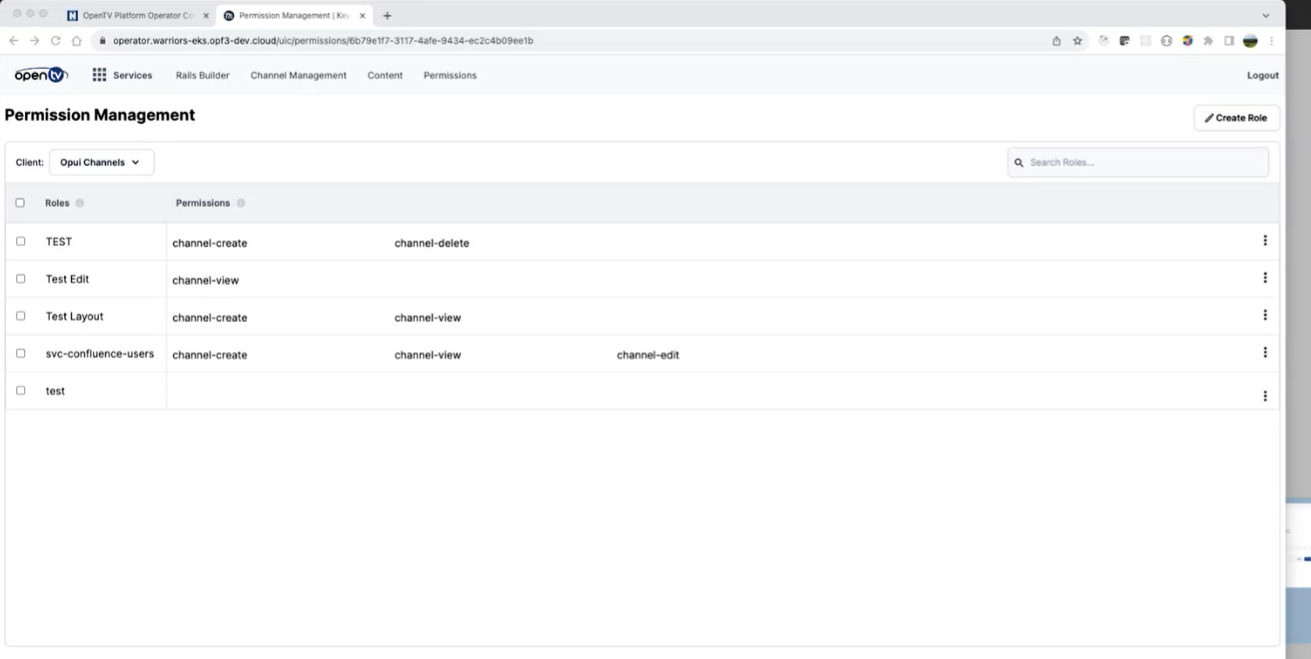Viewport: 1311px width, 659px height.
Task: Click the Create Role button
Action: click(x=1236, y=118)
